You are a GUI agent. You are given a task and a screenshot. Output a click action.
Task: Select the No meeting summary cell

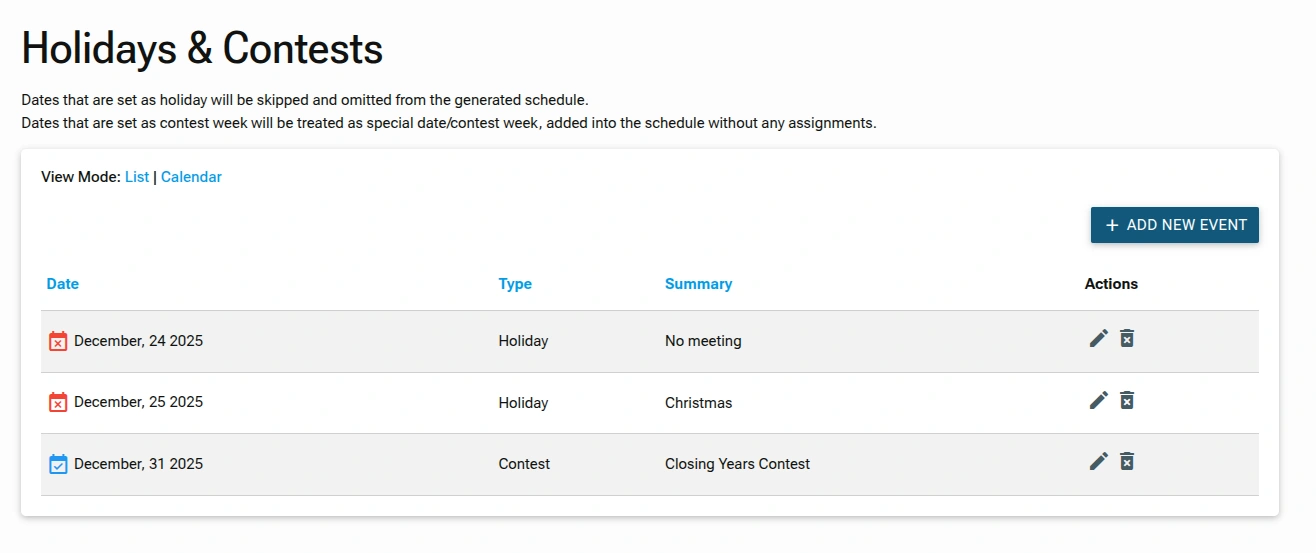[x=703, y=341]
